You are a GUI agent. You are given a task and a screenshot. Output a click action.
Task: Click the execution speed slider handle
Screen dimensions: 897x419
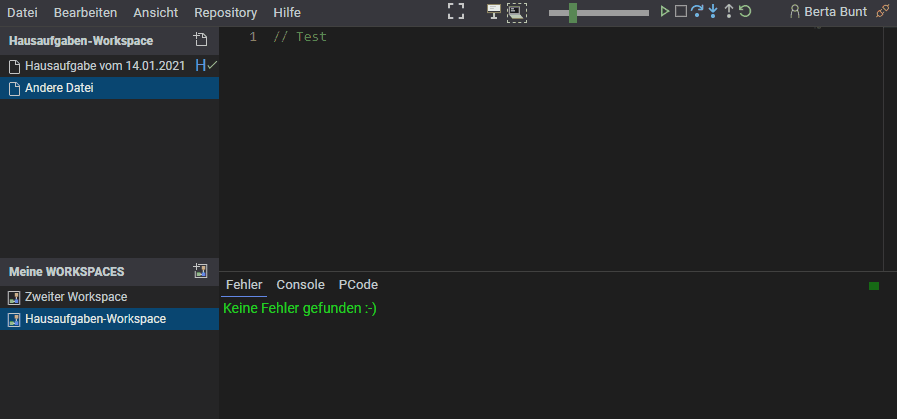tap(573, 12)
